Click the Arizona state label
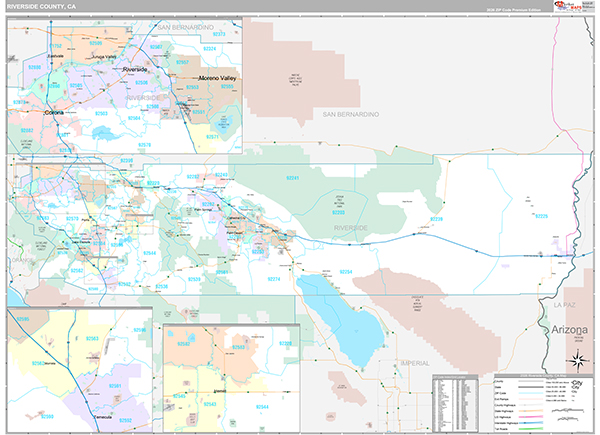Screen dimensions: 600x435 click(x=571, y=330)
